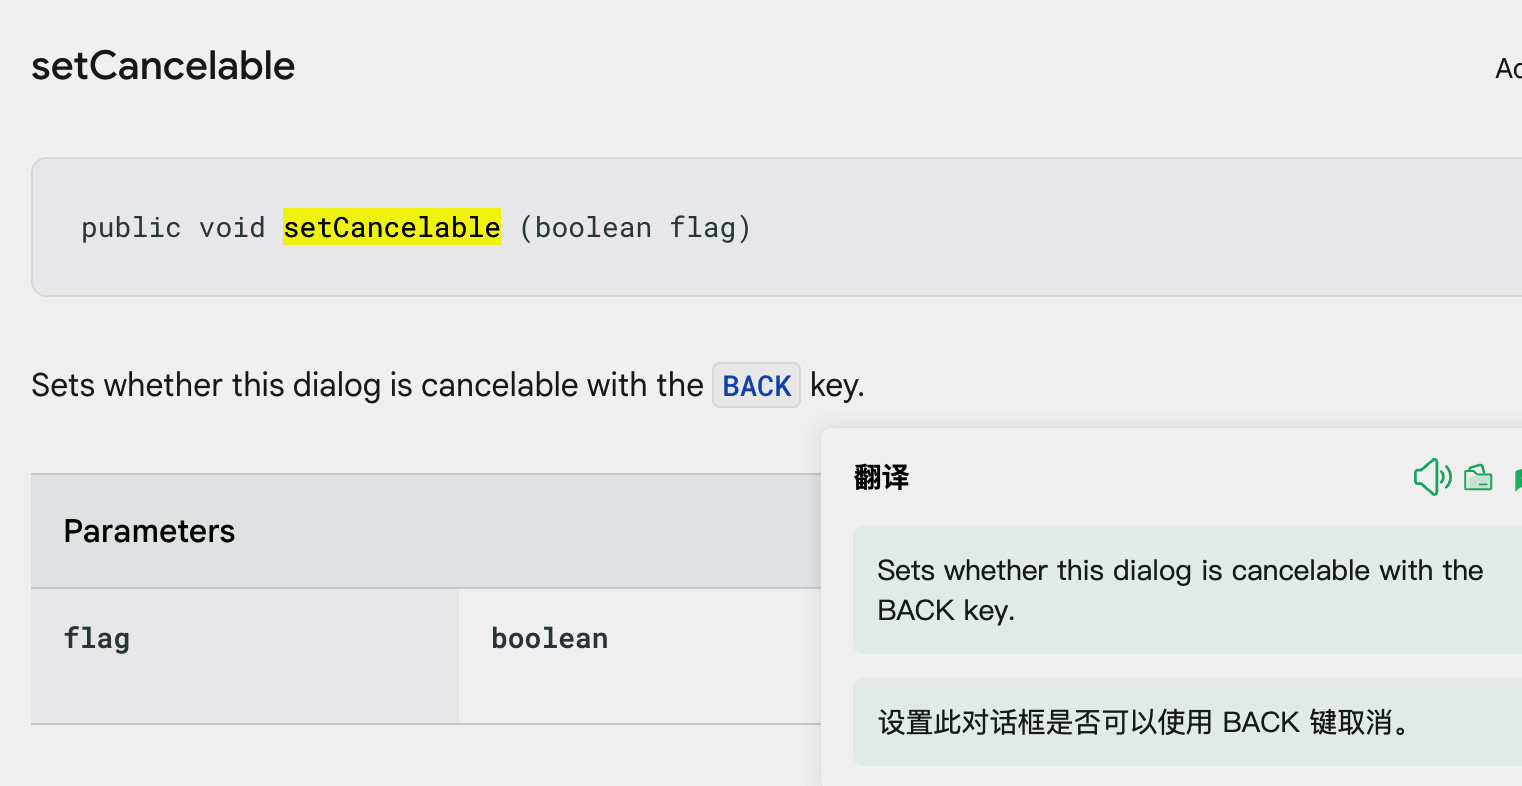Viewport: 1522px width, 786px height.
Task: Click '(boolean flag)' in method signature
Action: (x=635, y=228)
